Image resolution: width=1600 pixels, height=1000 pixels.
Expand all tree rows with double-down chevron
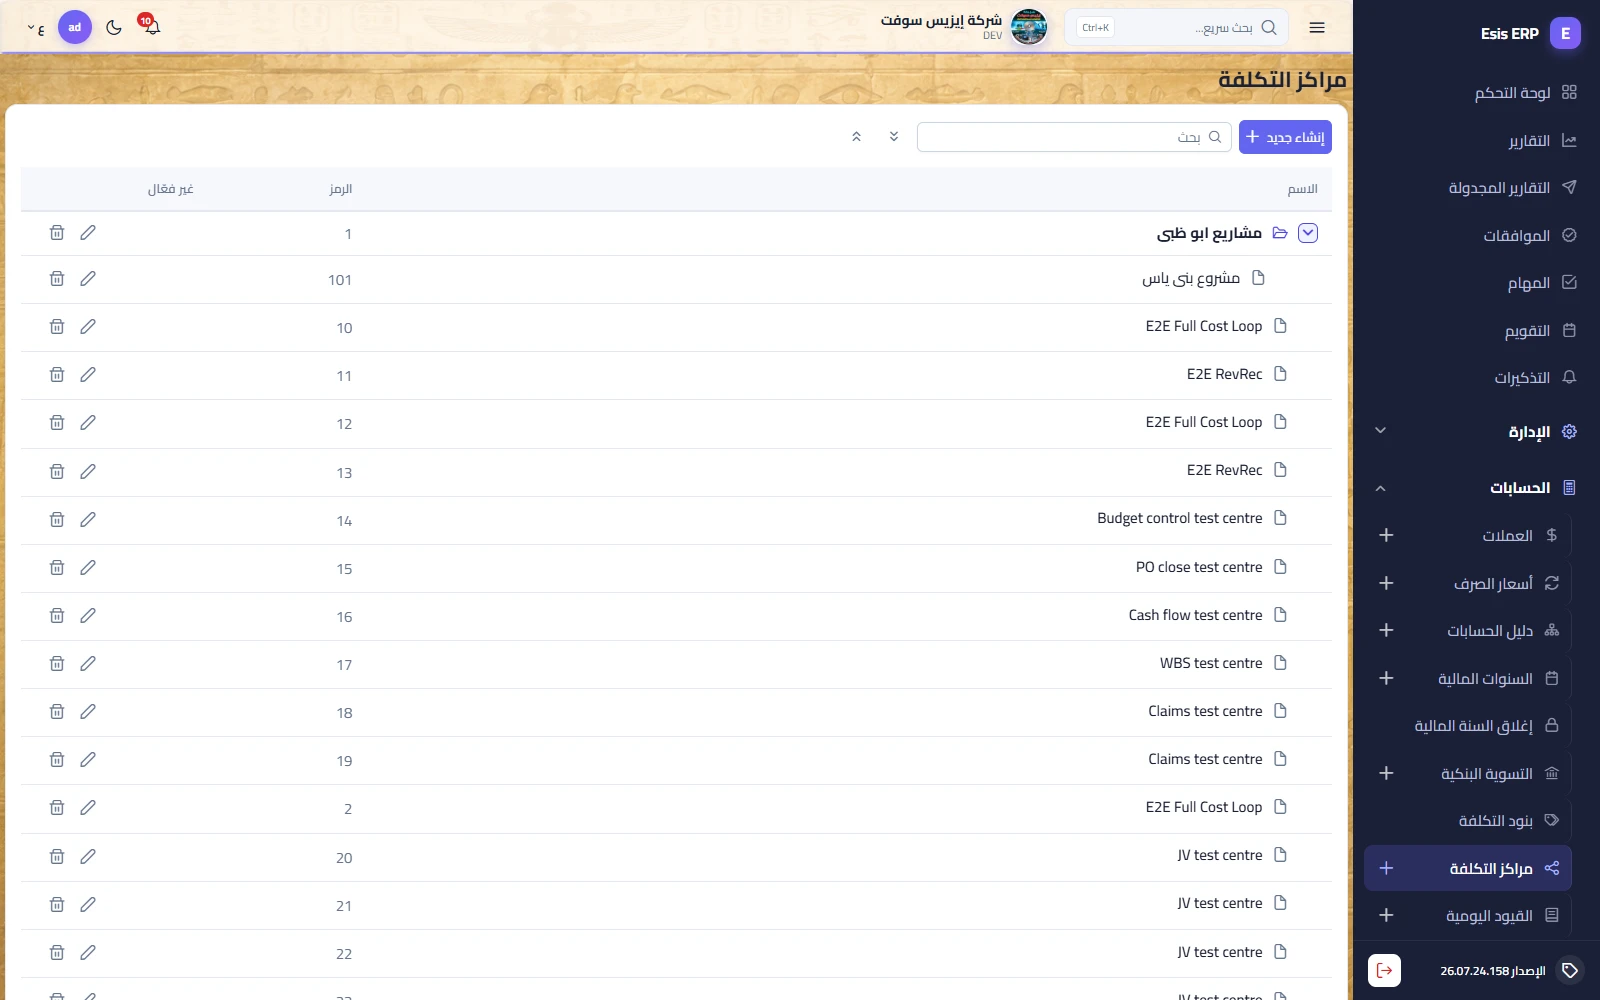(x=894, y=137)
